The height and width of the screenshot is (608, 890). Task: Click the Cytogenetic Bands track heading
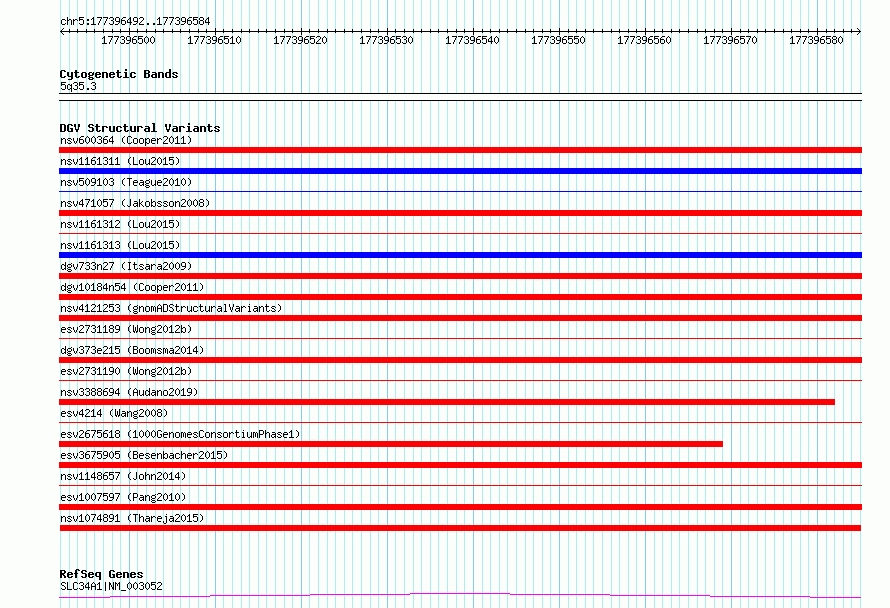click(x=119, y=74)
